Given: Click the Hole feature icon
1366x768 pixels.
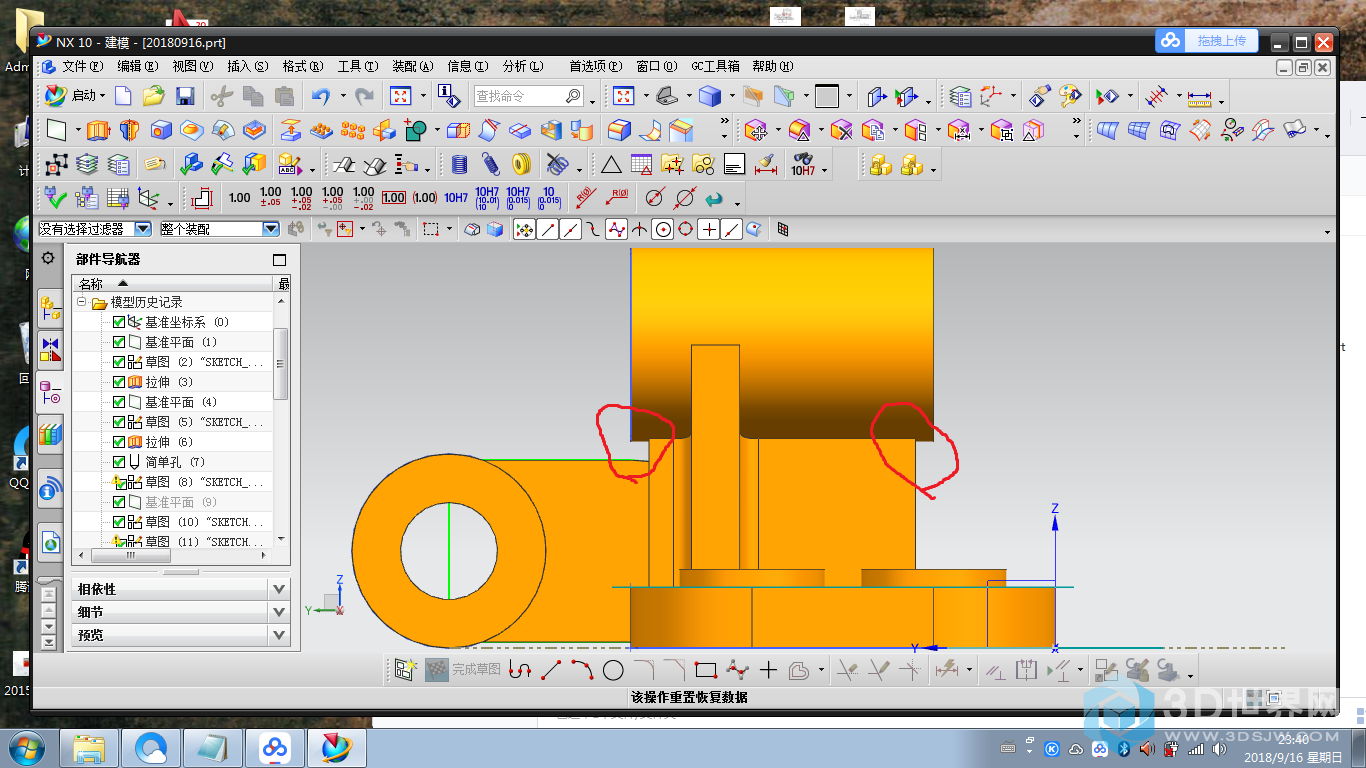Looking at the screenshot, I should [x=161, y=130].
